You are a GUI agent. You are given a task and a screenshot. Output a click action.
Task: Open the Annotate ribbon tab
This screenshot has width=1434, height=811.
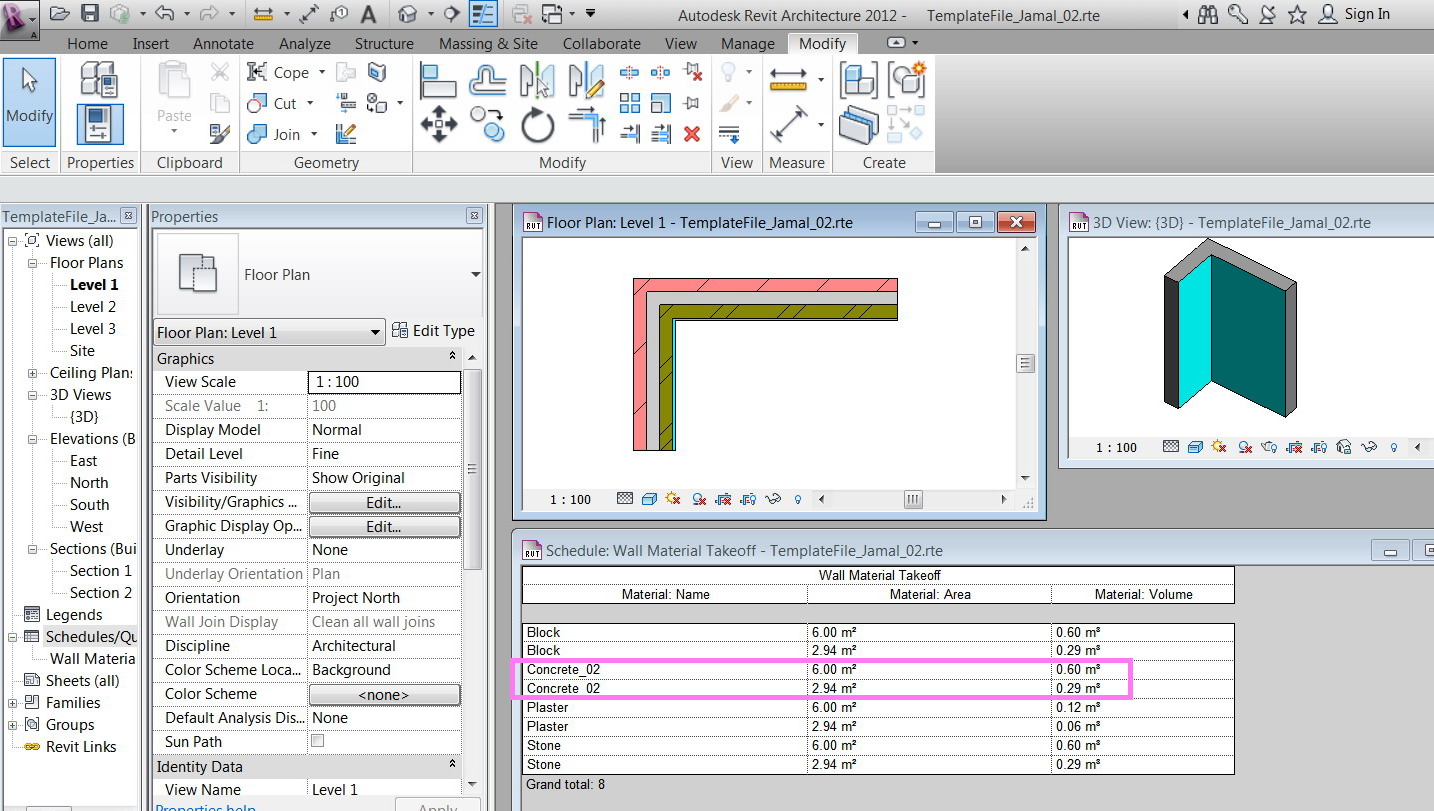pos(223,43)
